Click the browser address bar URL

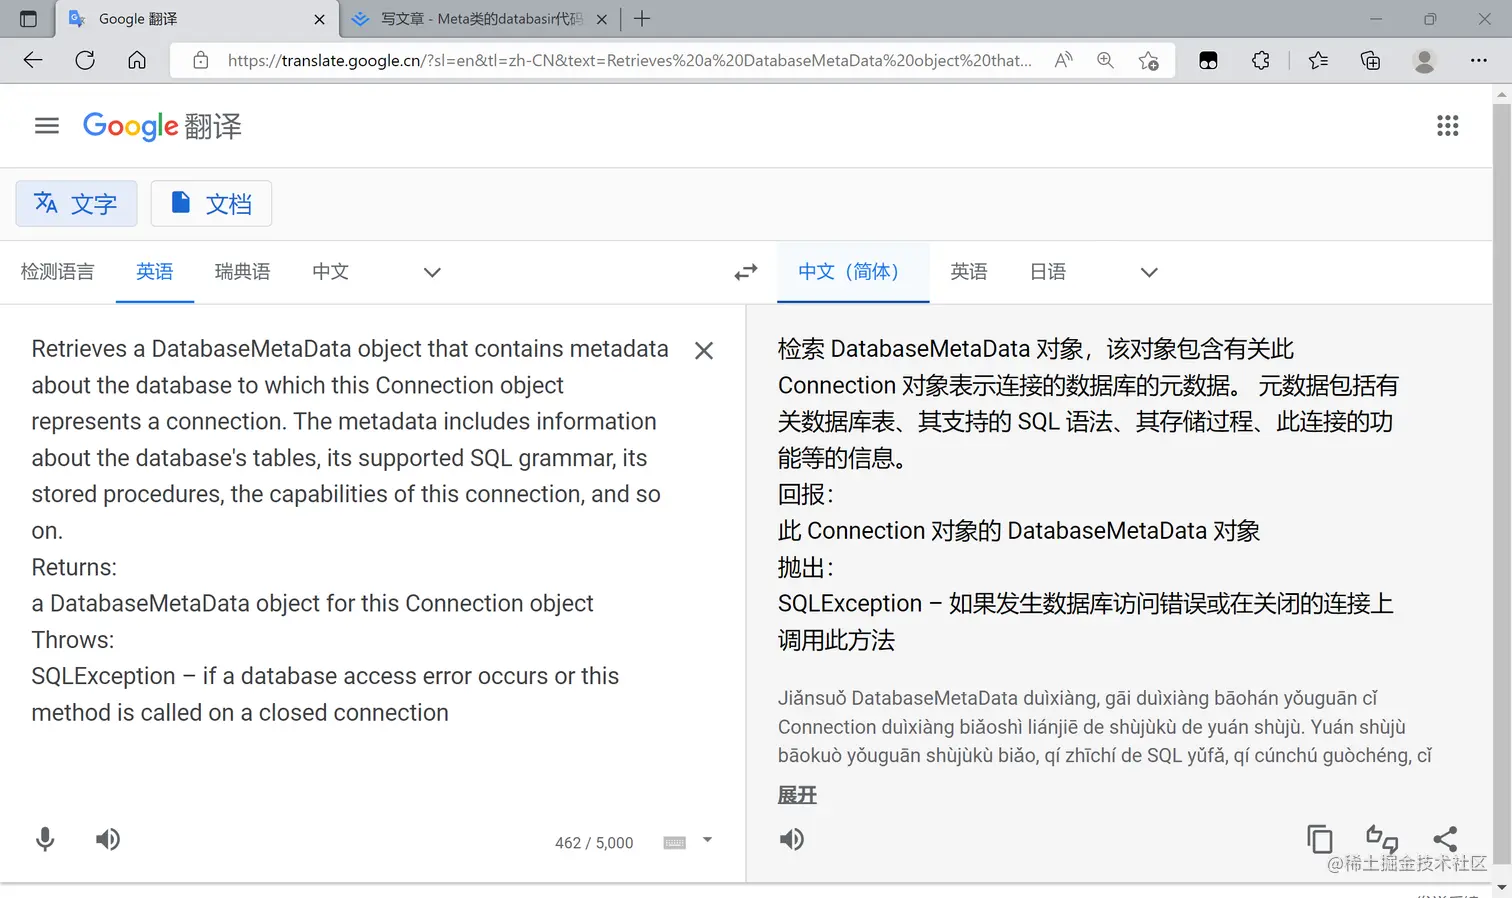tap(629, 60)
